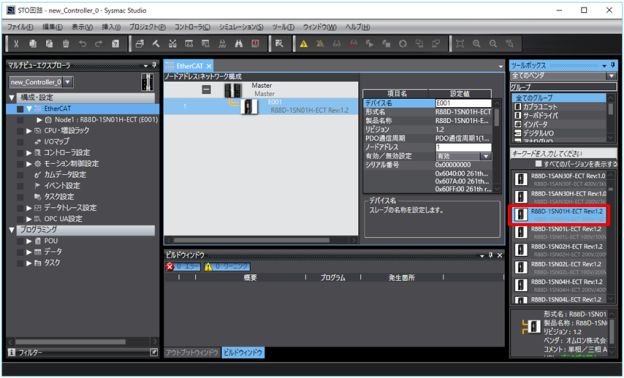Image resolution: width=624 pixels, height=378 pixels.
Task: Collapse the Master node with minus box
Action: (x=206, y=90)
